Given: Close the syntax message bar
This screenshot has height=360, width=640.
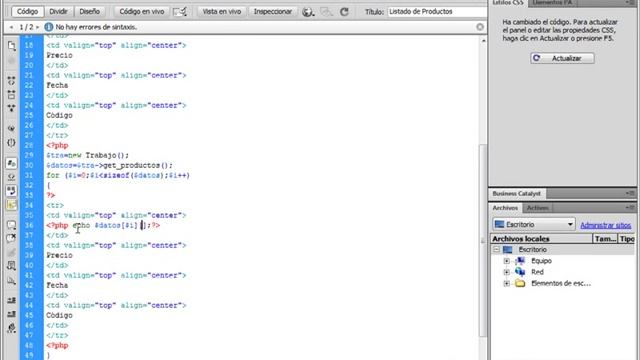Looking at the screenshot, I should pyautogui.click(x=480, y=27).
